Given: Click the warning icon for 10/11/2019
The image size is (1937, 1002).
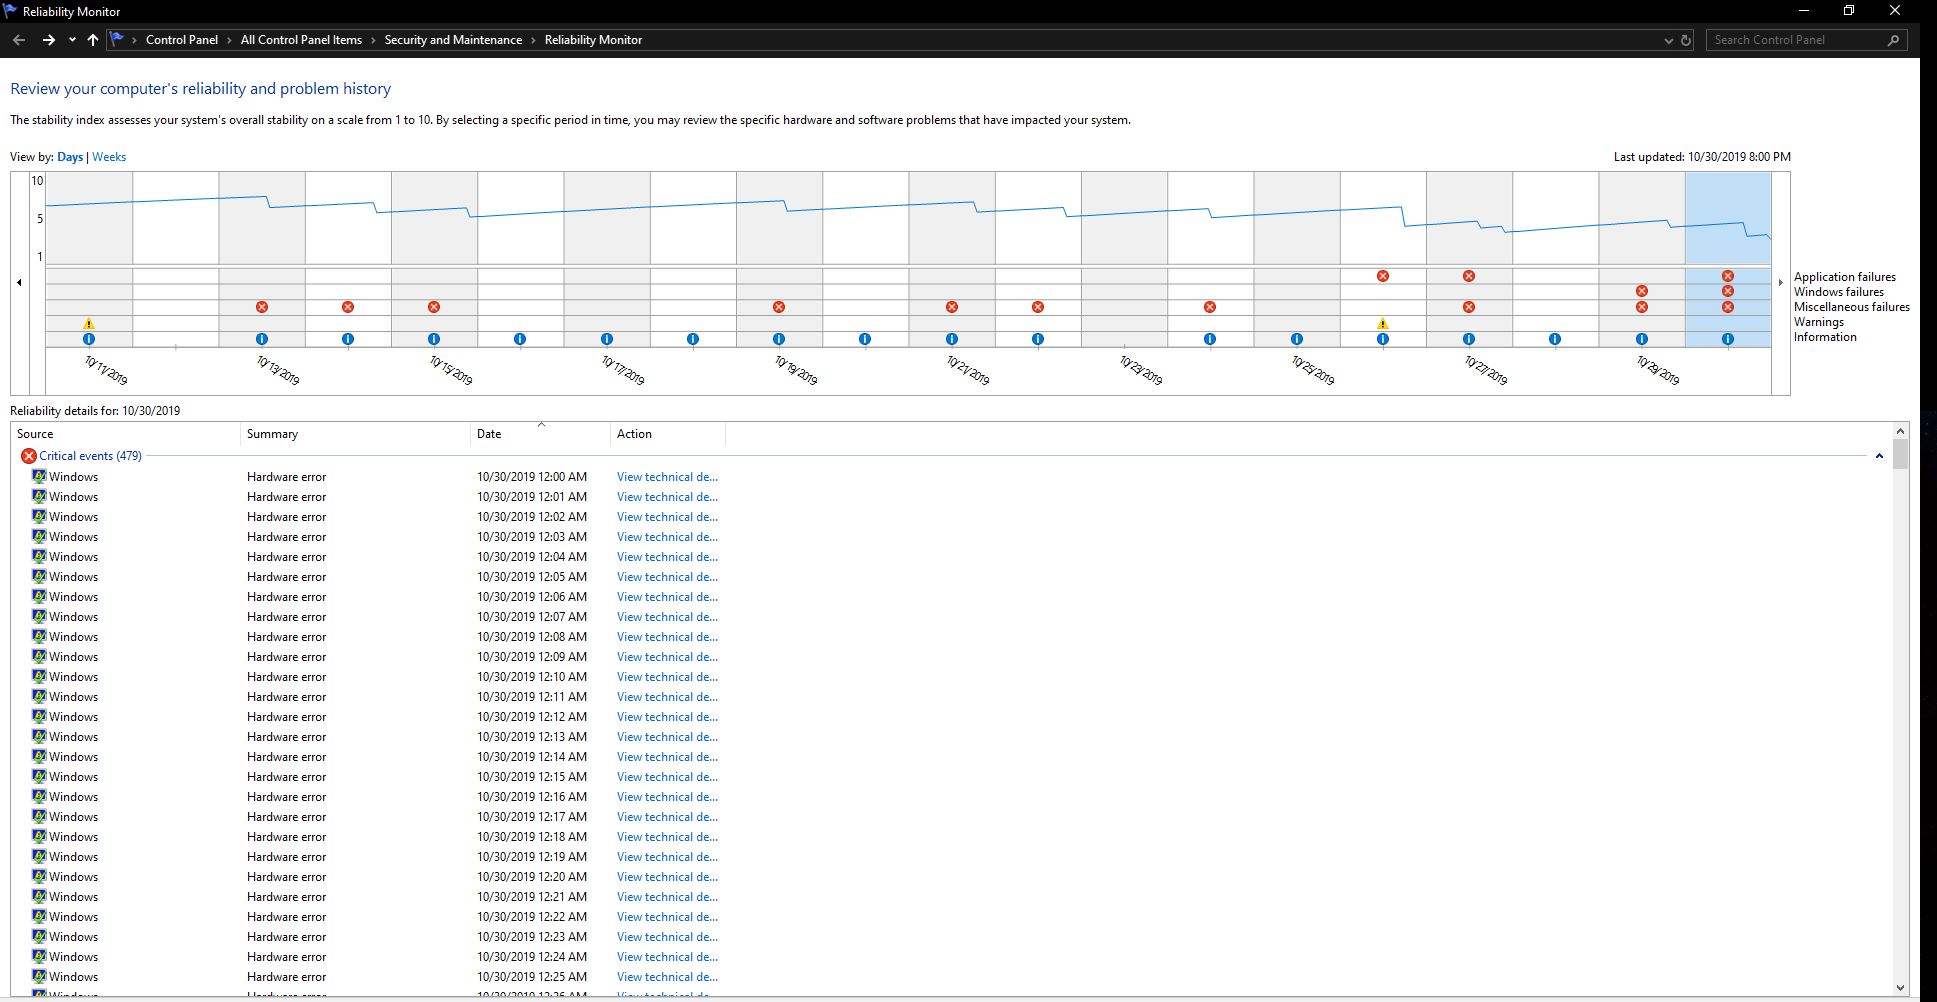Looking at the screenshot, I should pyautogui.click(x=89, y=324).
